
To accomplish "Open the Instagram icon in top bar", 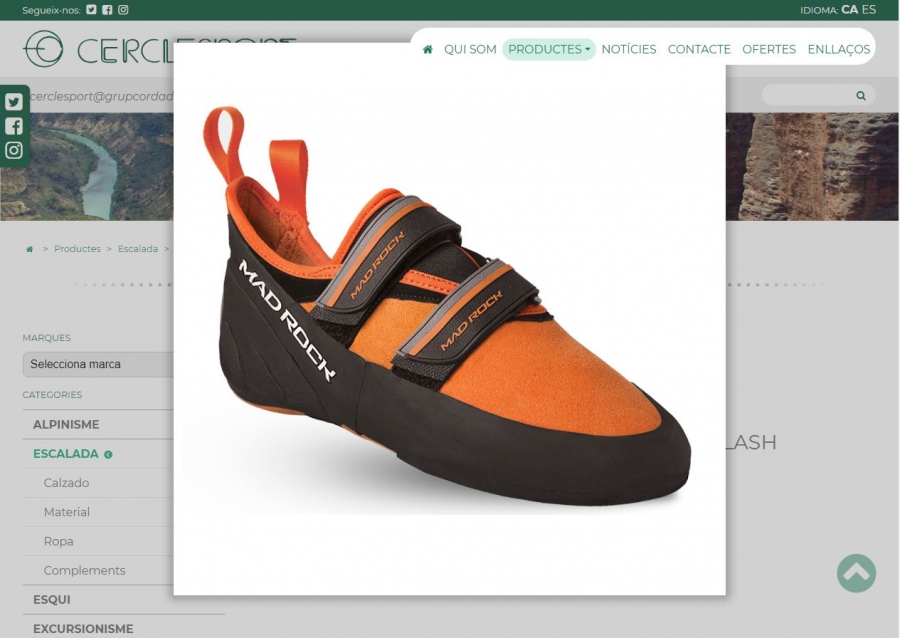I will pyautogui.click(x=123, y=10).
